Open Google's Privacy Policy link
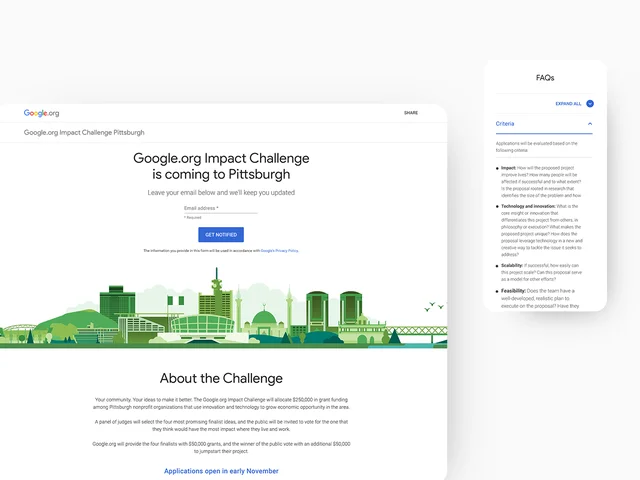 [x=280, y=250]
